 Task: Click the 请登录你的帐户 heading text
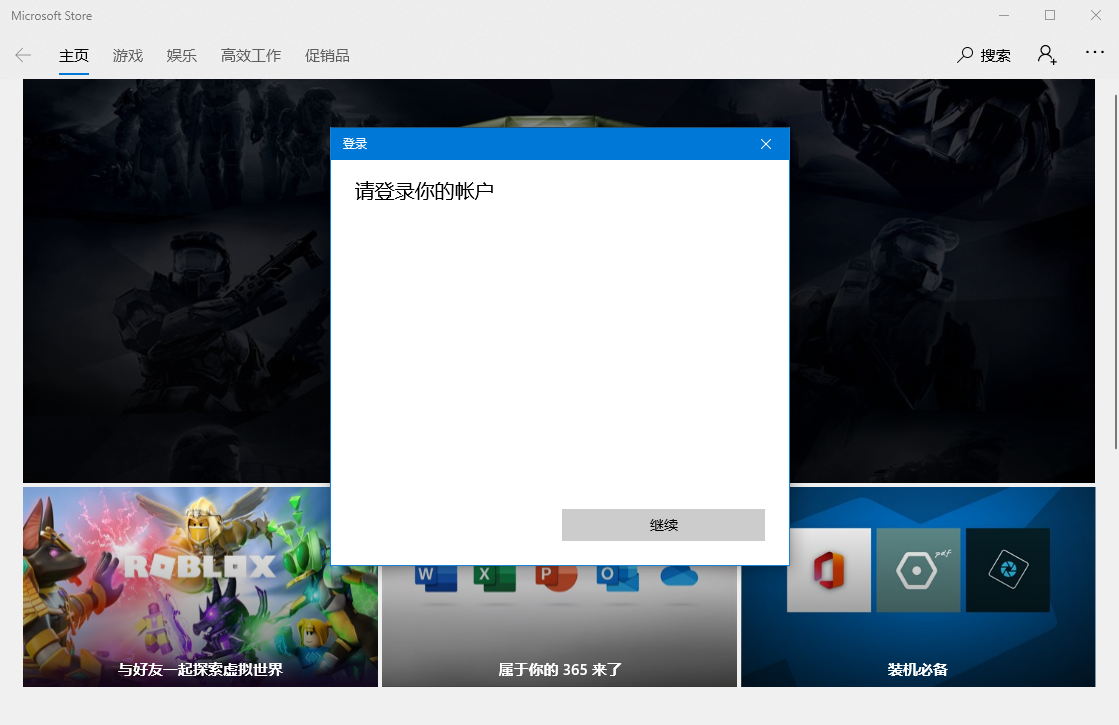pos(424,191)
